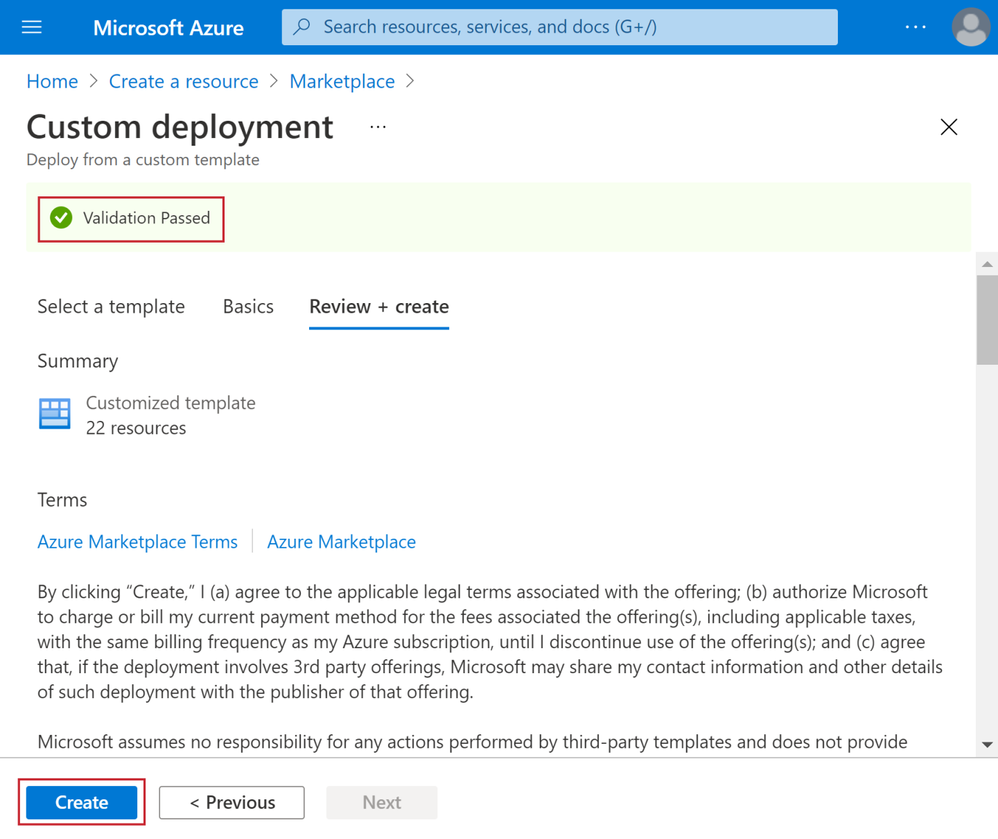The width and height of the screenshot is (998, 839).
Task: Navigate to Create a resource breadcrumb
Action: point(183,82)
